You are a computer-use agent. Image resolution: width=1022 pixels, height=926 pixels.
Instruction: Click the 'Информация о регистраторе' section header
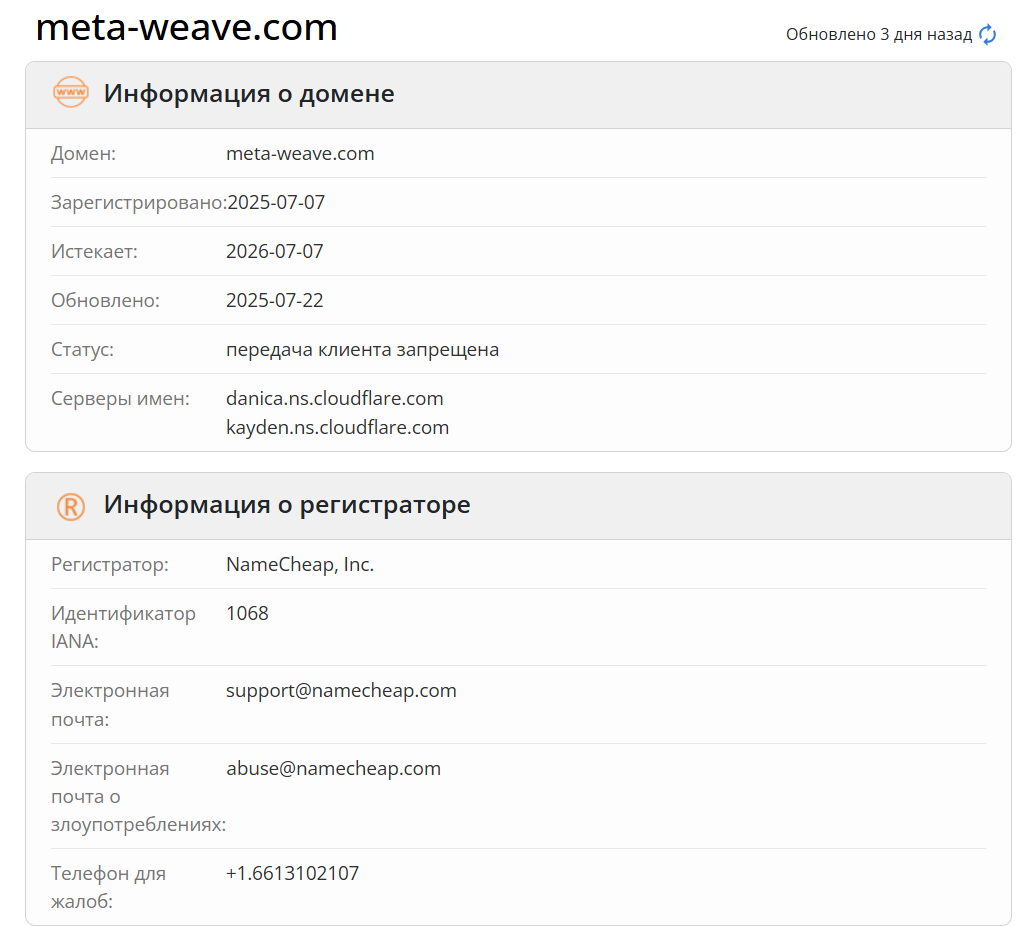tap(287, 505)
